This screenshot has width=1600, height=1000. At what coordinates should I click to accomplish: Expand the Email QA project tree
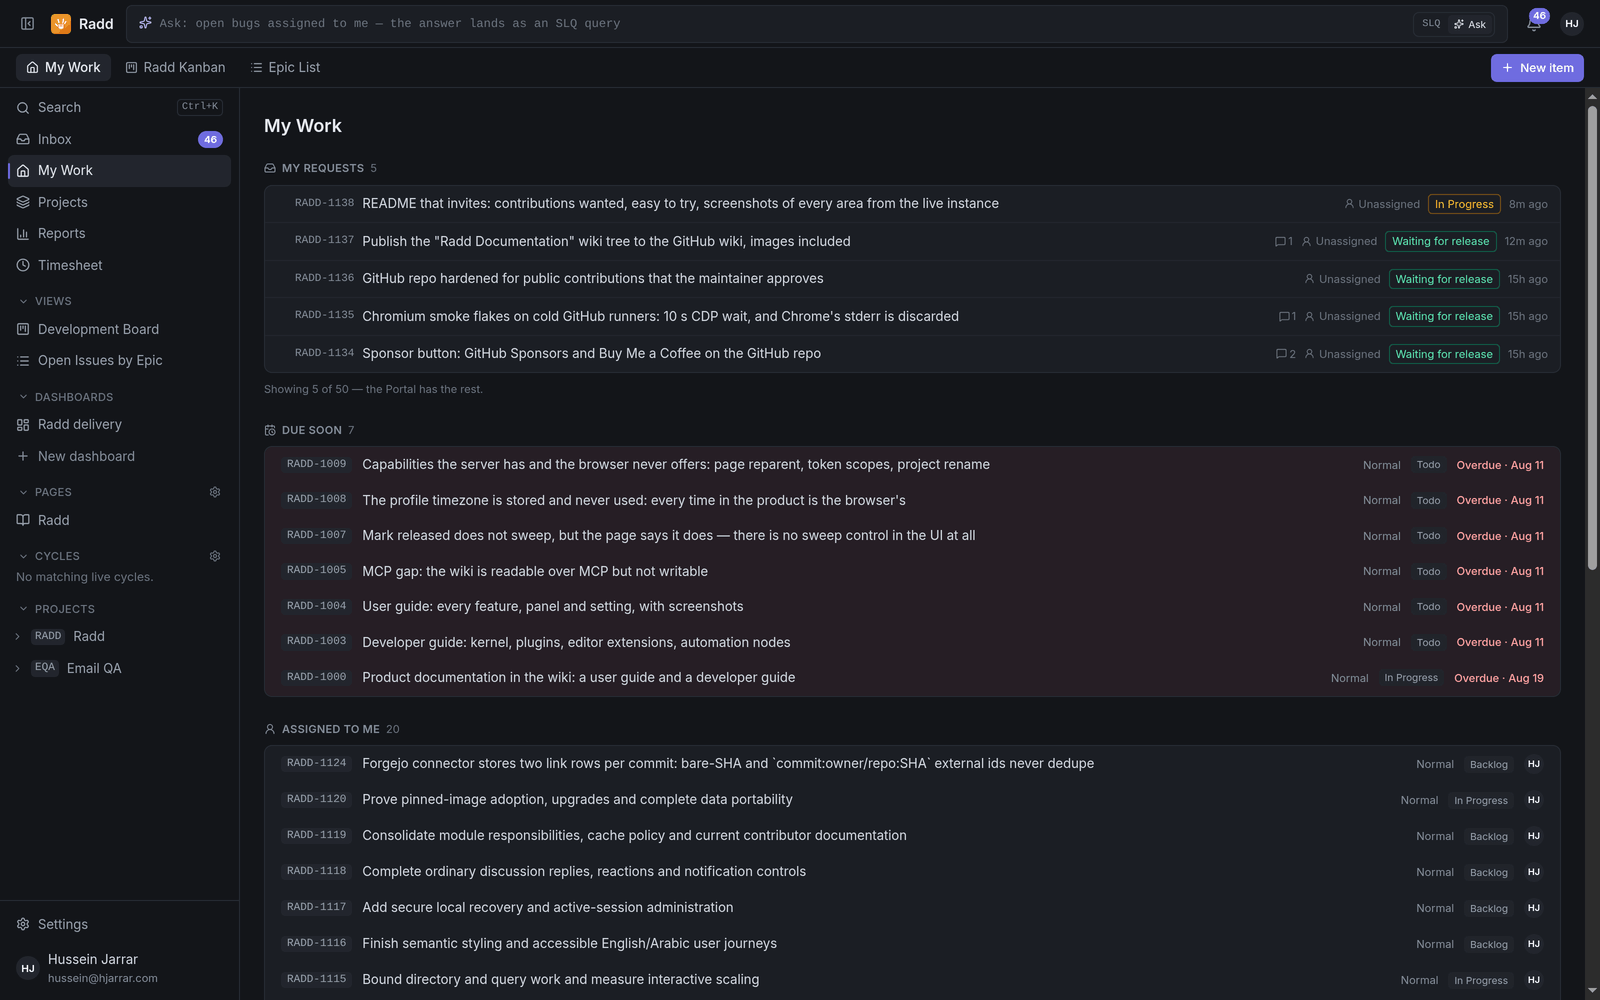(x=17, y=669)
